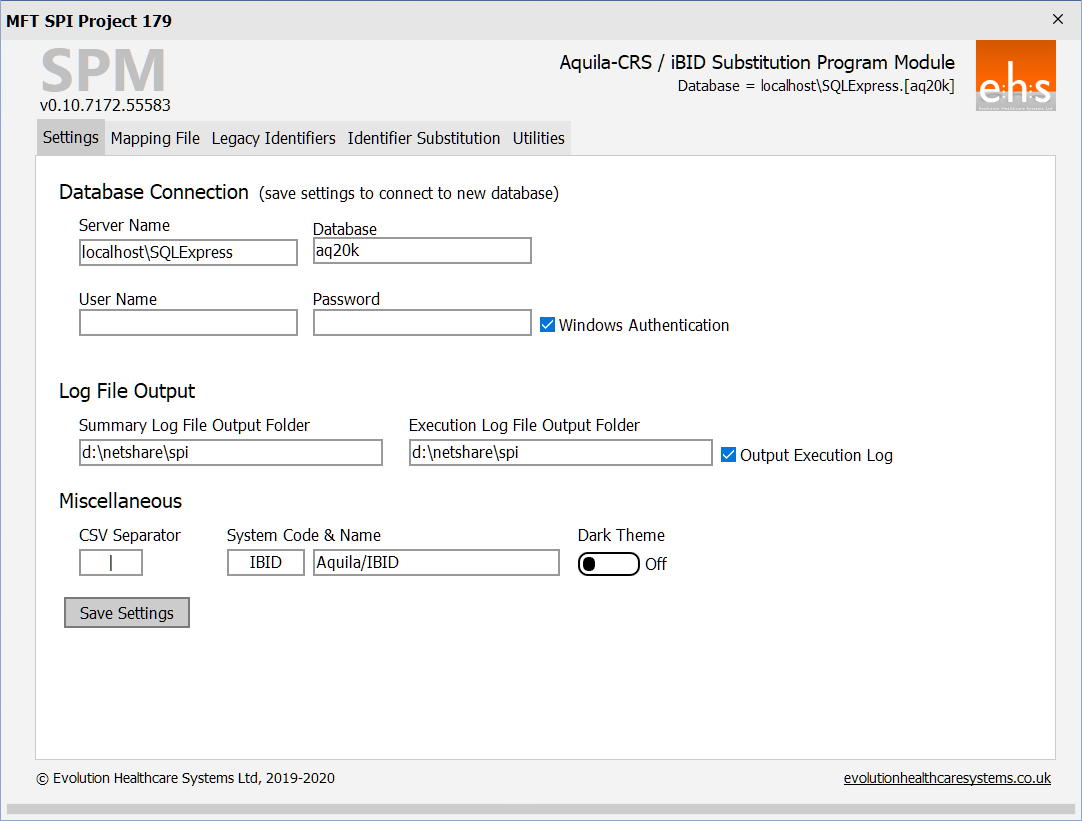Click the EHS orange logo icon
Viewport: 1082px width, 821px height.
(x=1015, y=76)
